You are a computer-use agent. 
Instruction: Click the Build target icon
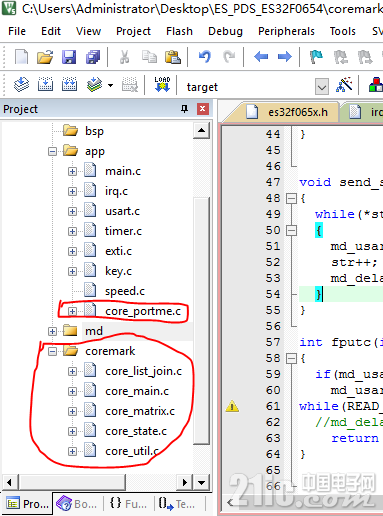click(45, 84)
